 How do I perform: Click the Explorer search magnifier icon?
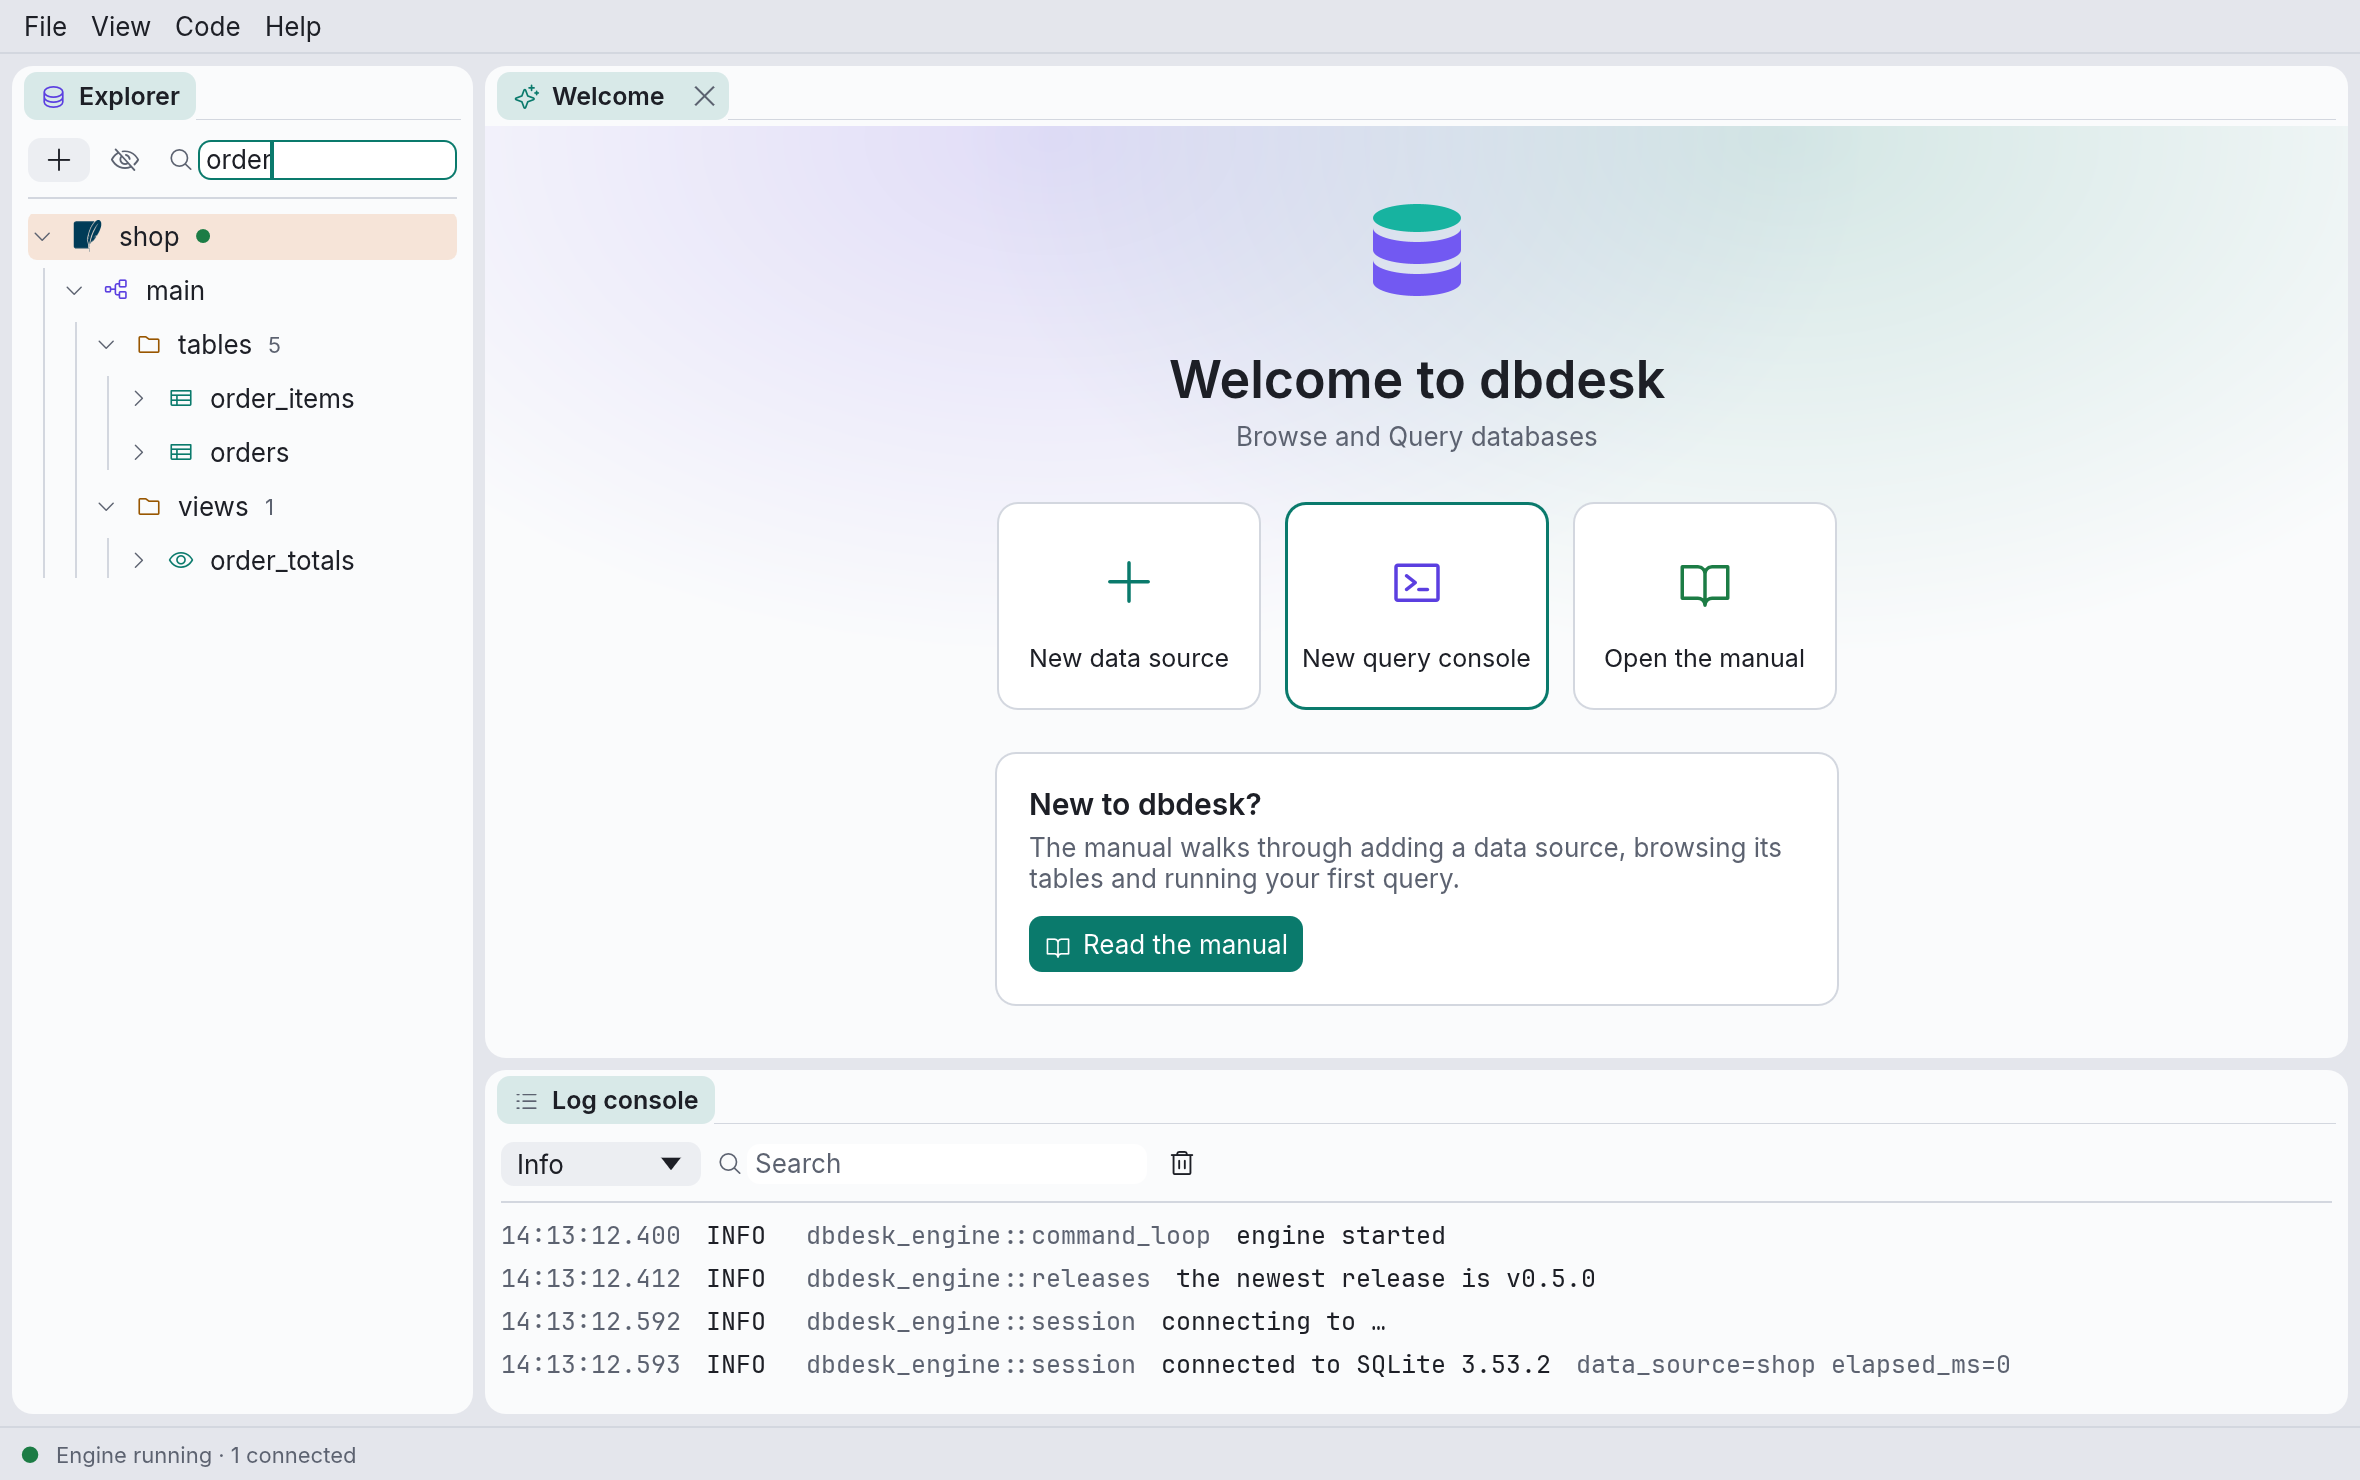point(180,160)
